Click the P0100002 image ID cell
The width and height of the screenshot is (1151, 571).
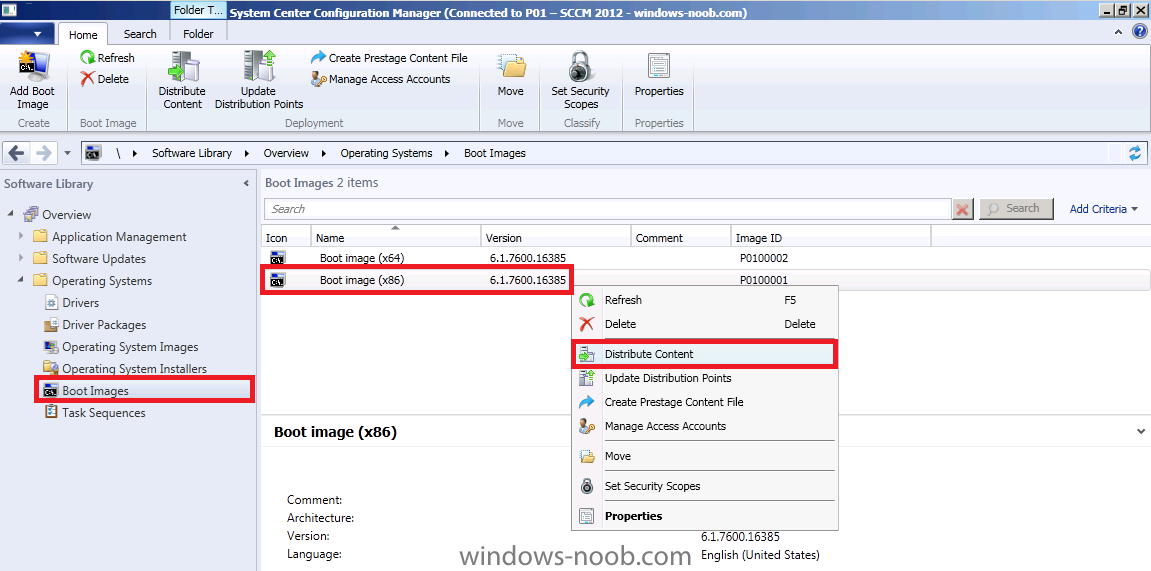coord(764,258)
